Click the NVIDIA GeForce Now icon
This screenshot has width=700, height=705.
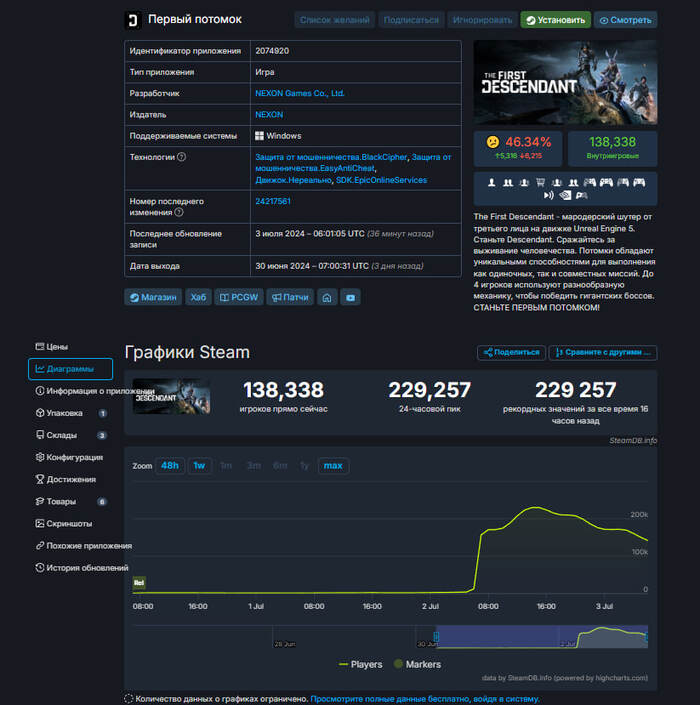[x=565, y=195]
